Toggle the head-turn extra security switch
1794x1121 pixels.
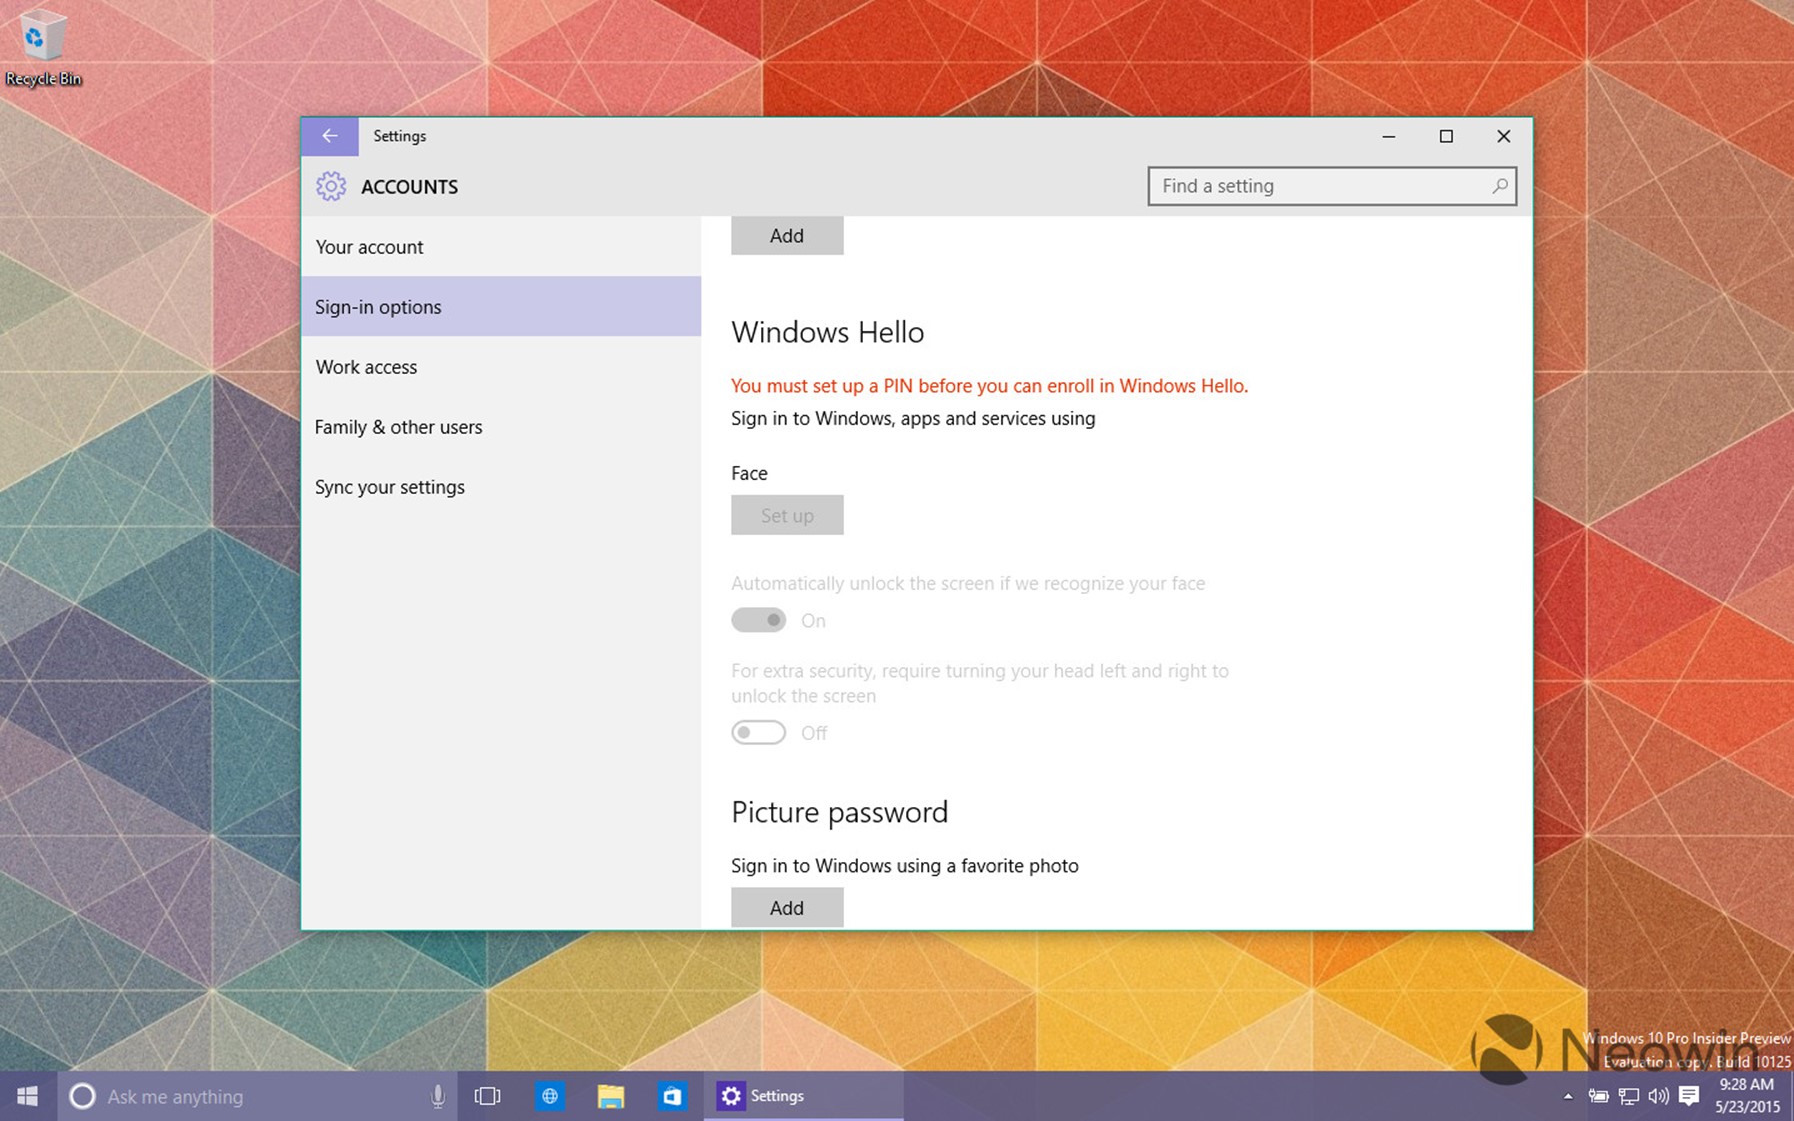(x=758, y=733)
